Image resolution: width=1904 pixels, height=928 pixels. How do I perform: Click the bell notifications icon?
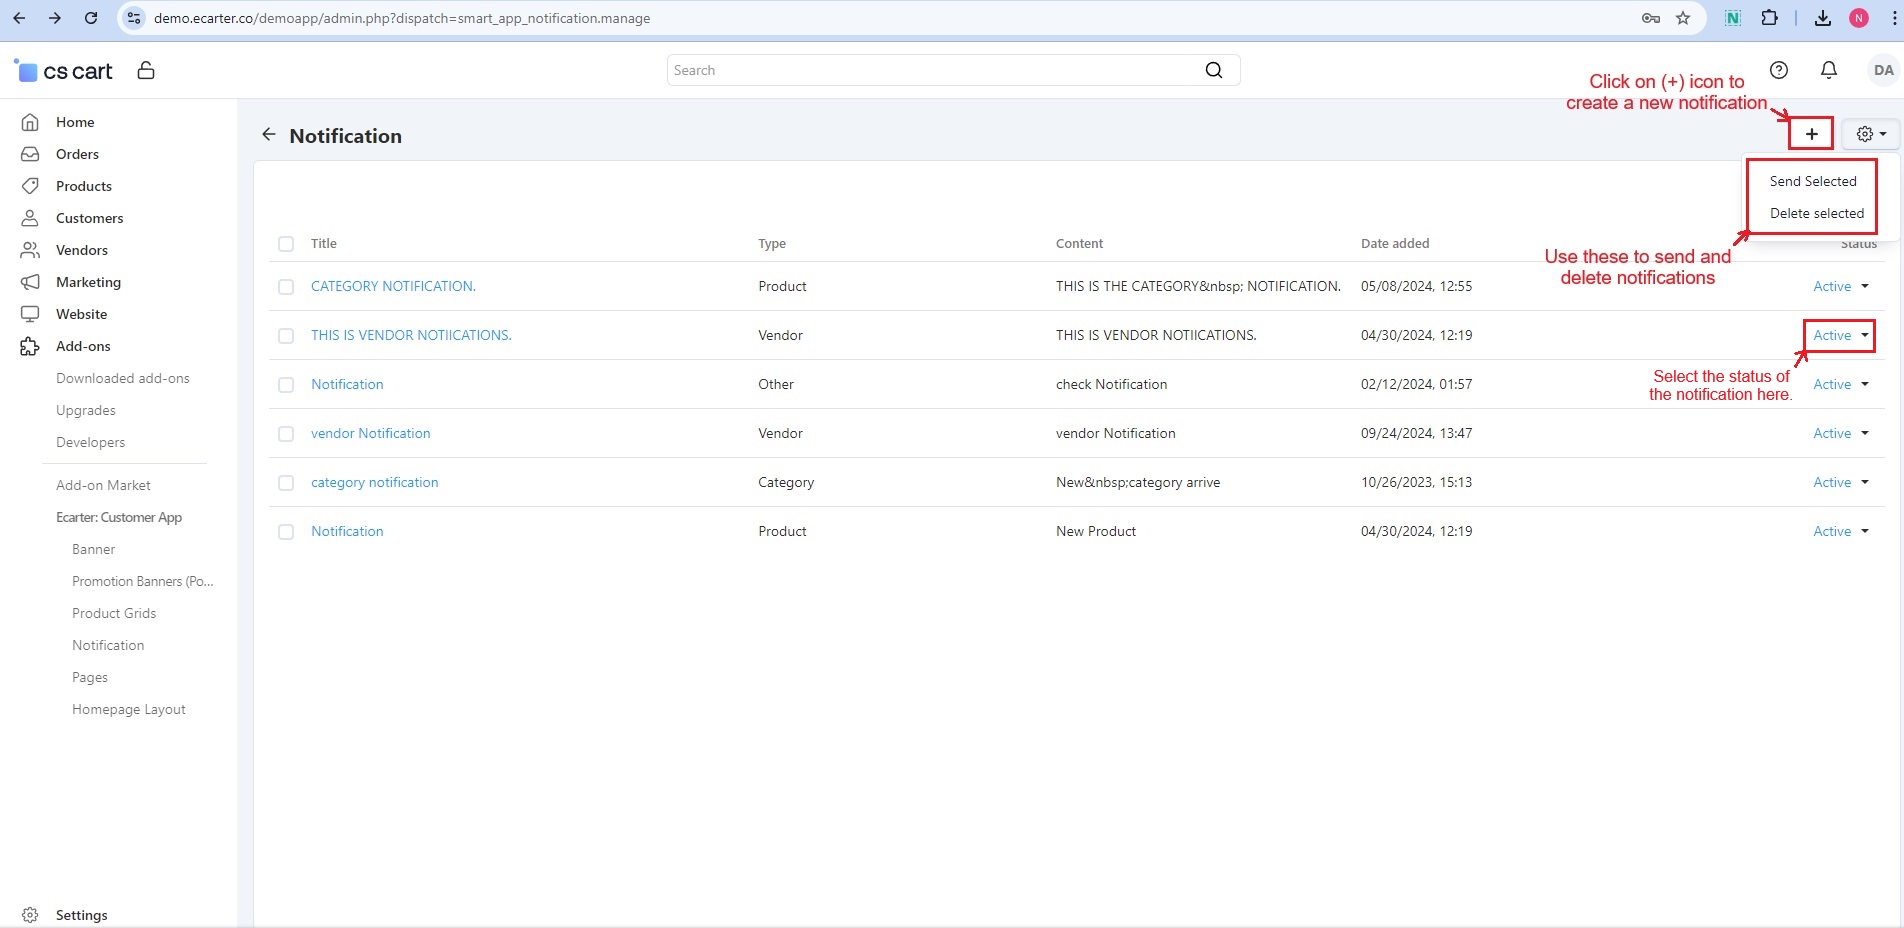1828,70
